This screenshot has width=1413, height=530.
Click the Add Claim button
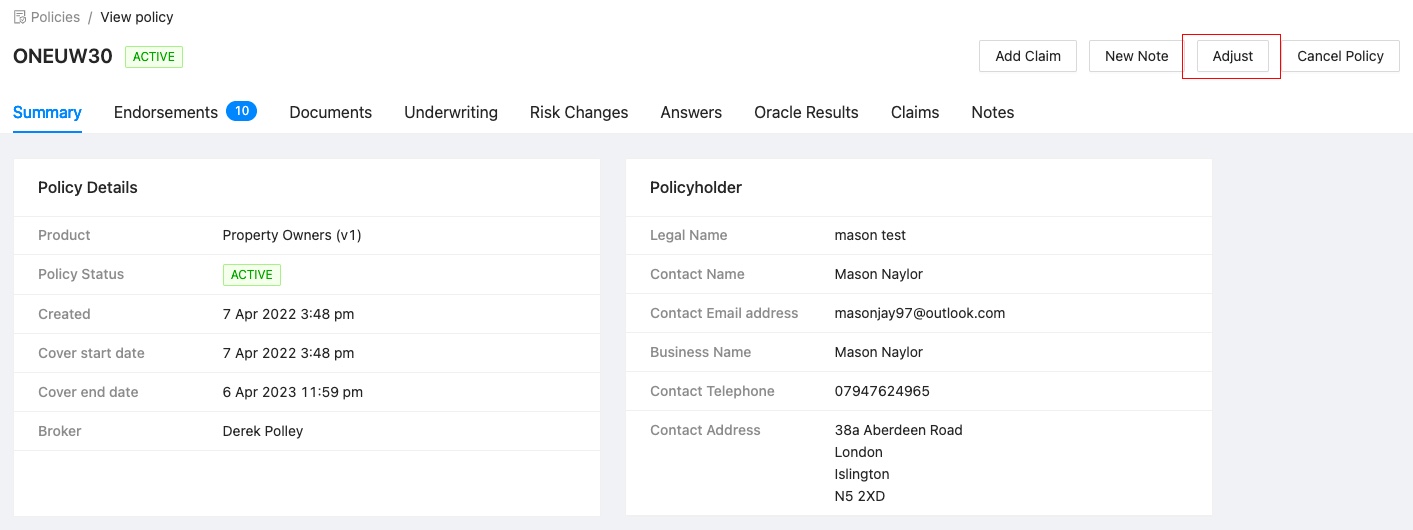1027,56
